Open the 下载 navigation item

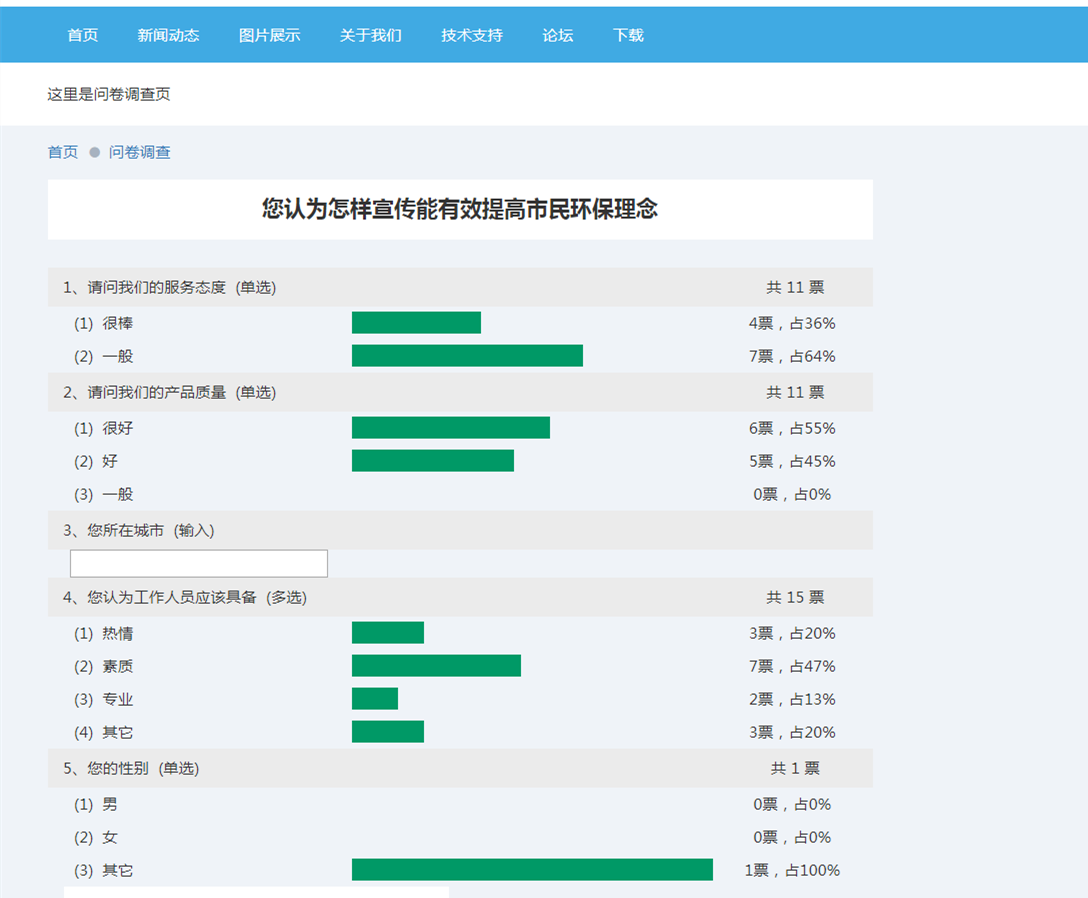[x=628, y=35]
